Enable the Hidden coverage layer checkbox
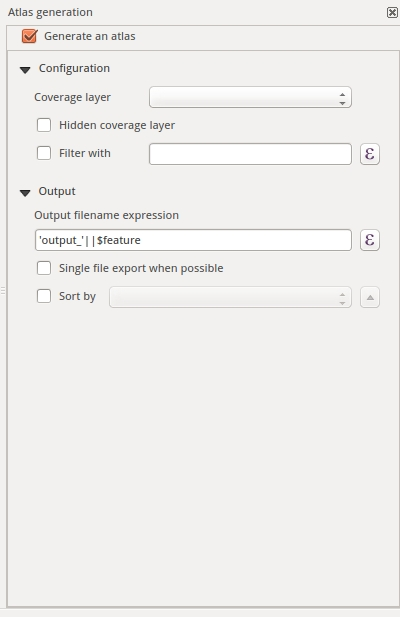400x617 pixels. coord(44,125)
